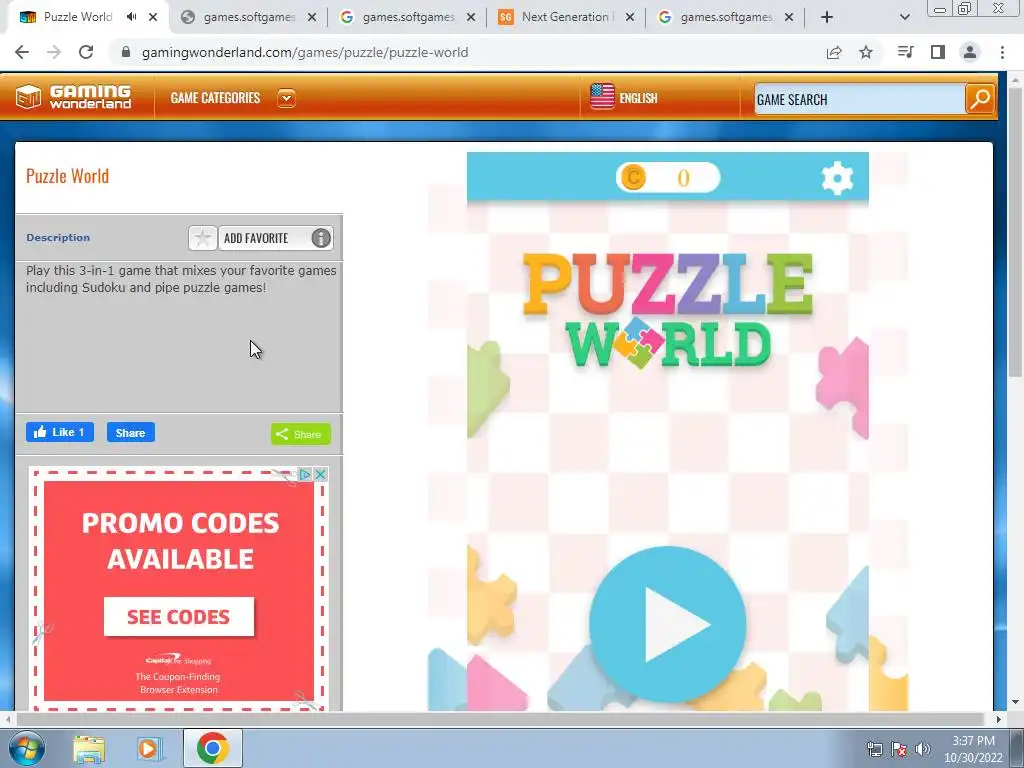Viewport: 1024px width, 768px height.
Task: Click the Description heading link
Action: tap(58, 238)
